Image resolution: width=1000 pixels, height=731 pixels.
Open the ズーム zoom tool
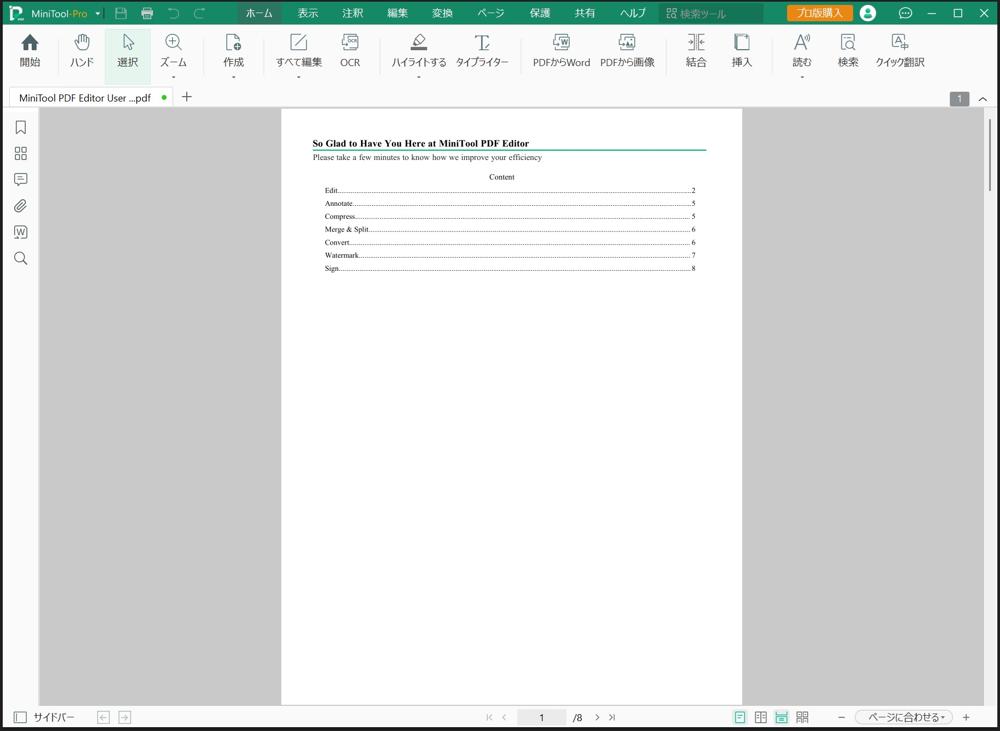(x=173, y=51)
